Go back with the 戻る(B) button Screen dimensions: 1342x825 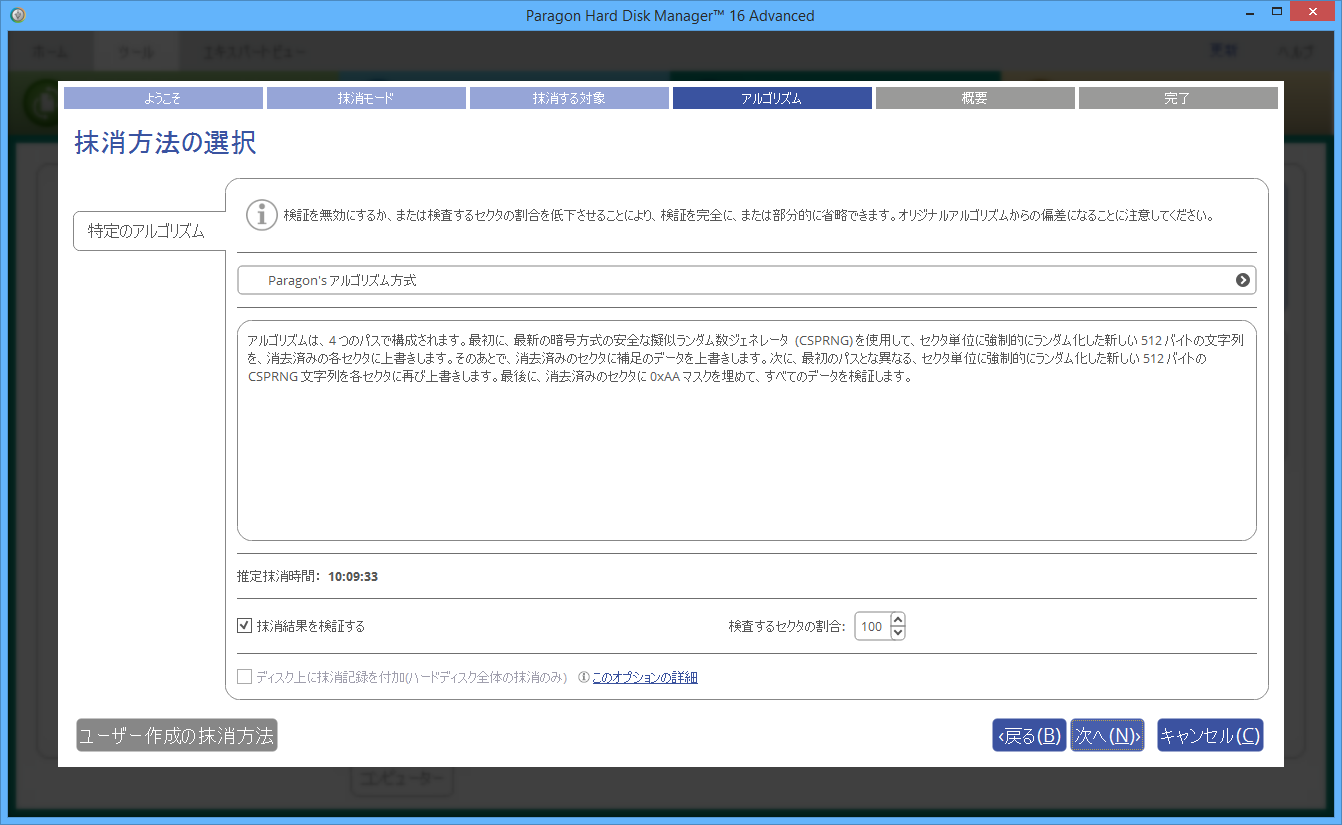[1029, 735]
